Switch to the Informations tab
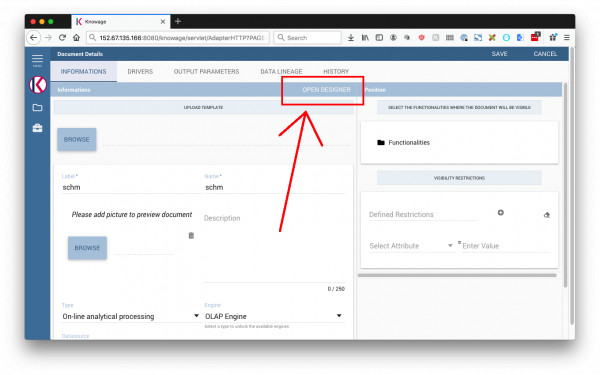The height and width of the screenshot is (375, 600). click(83, 72)
